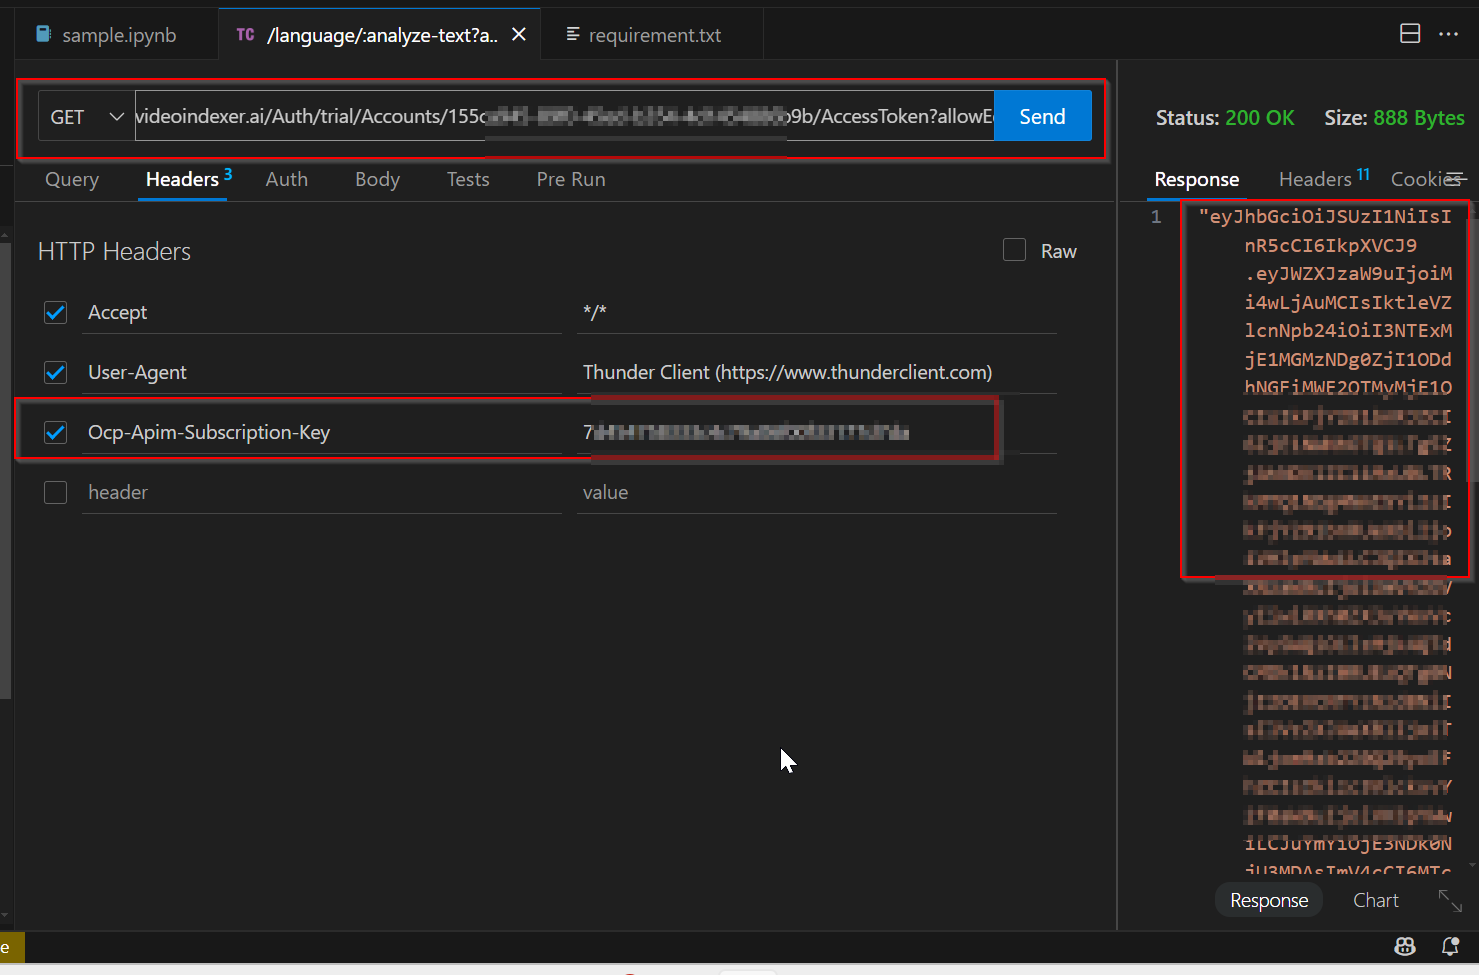This screenshot has height=975, width=1479.
Task: Open the response panel options menu icon
Action: pos(1456,178)
